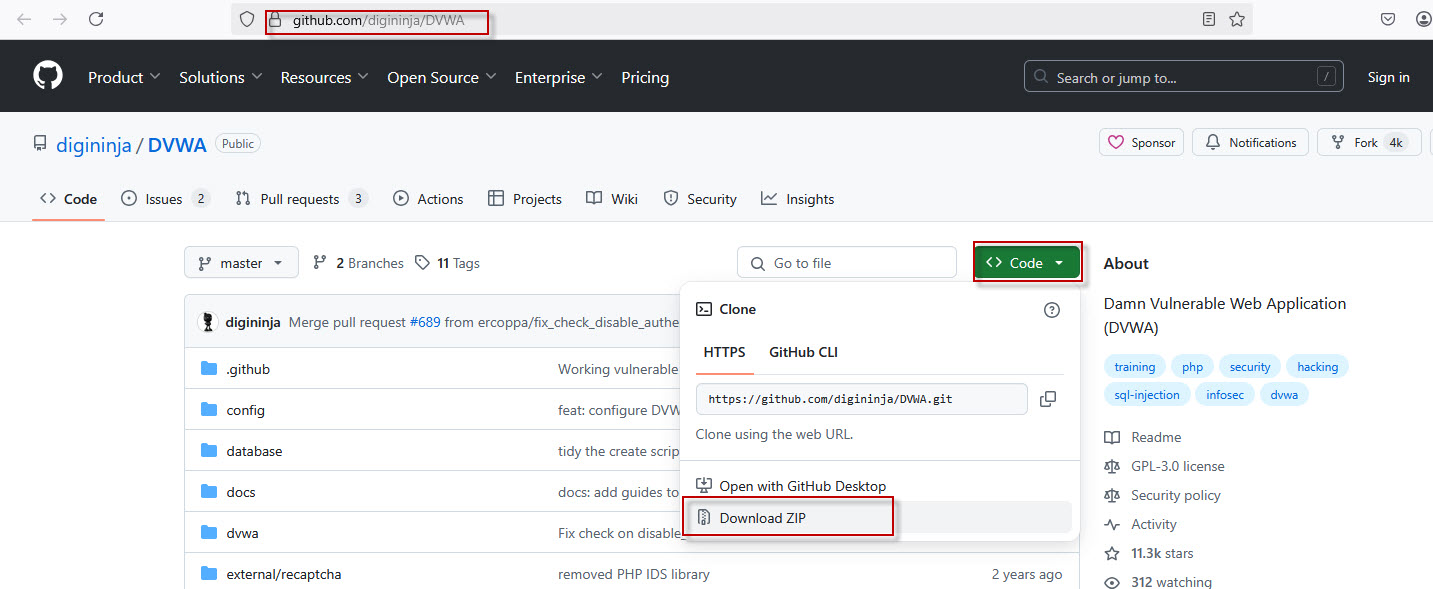
Task: Click the clone URL text field
Action: (x=862, y=399)
